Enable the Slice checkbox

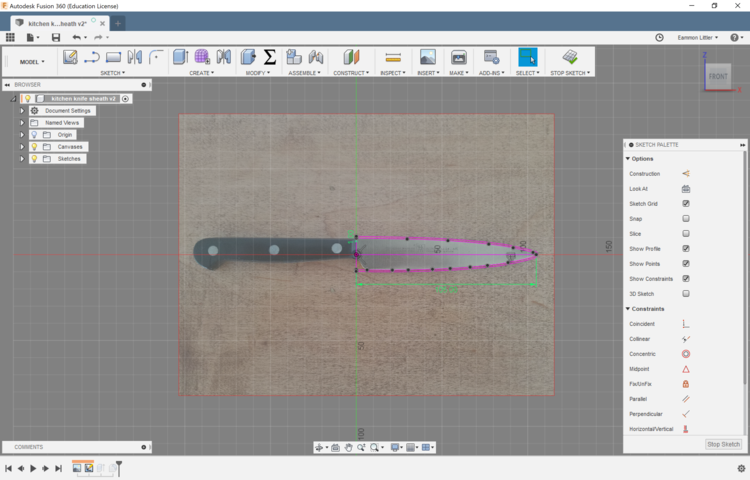click(686, 234)
